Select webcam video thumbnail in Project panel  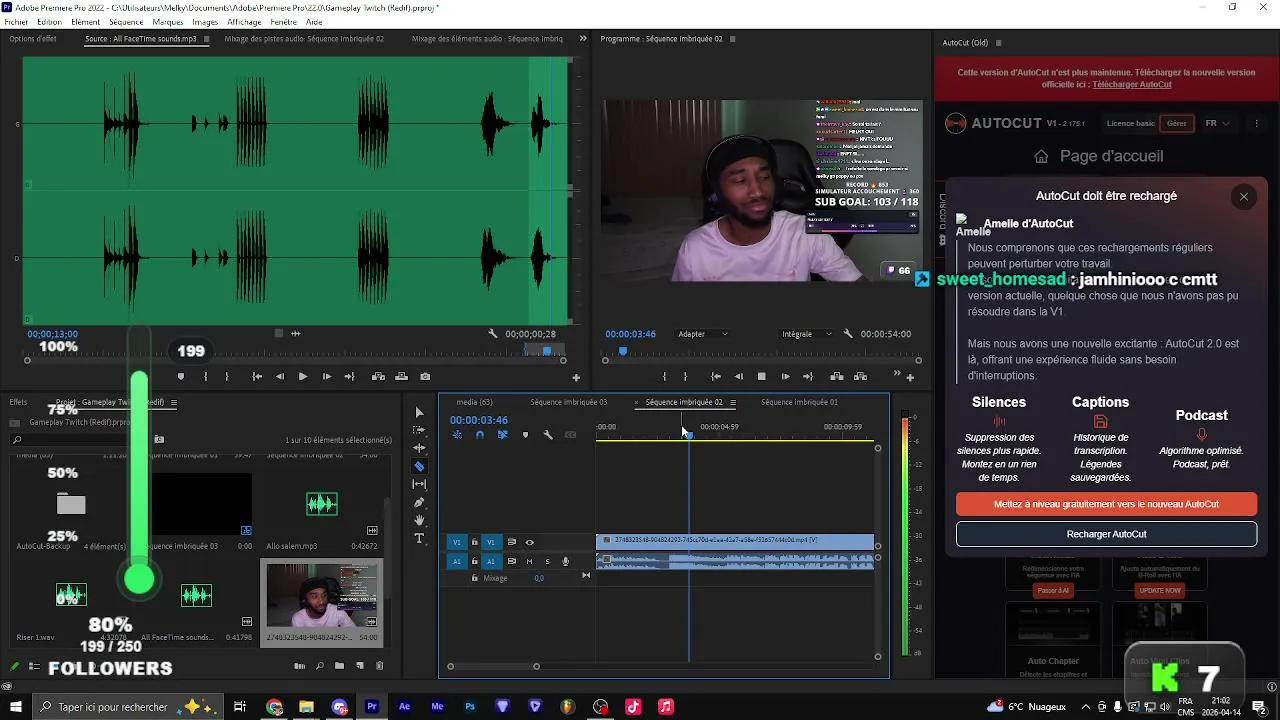pyautogui.click(x=322, y=595)
